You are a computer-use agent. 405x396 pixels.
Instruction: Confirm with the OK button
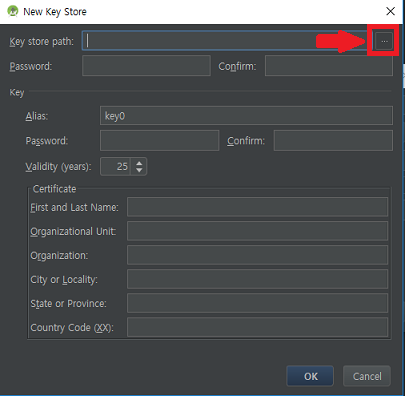pos(310,376)
